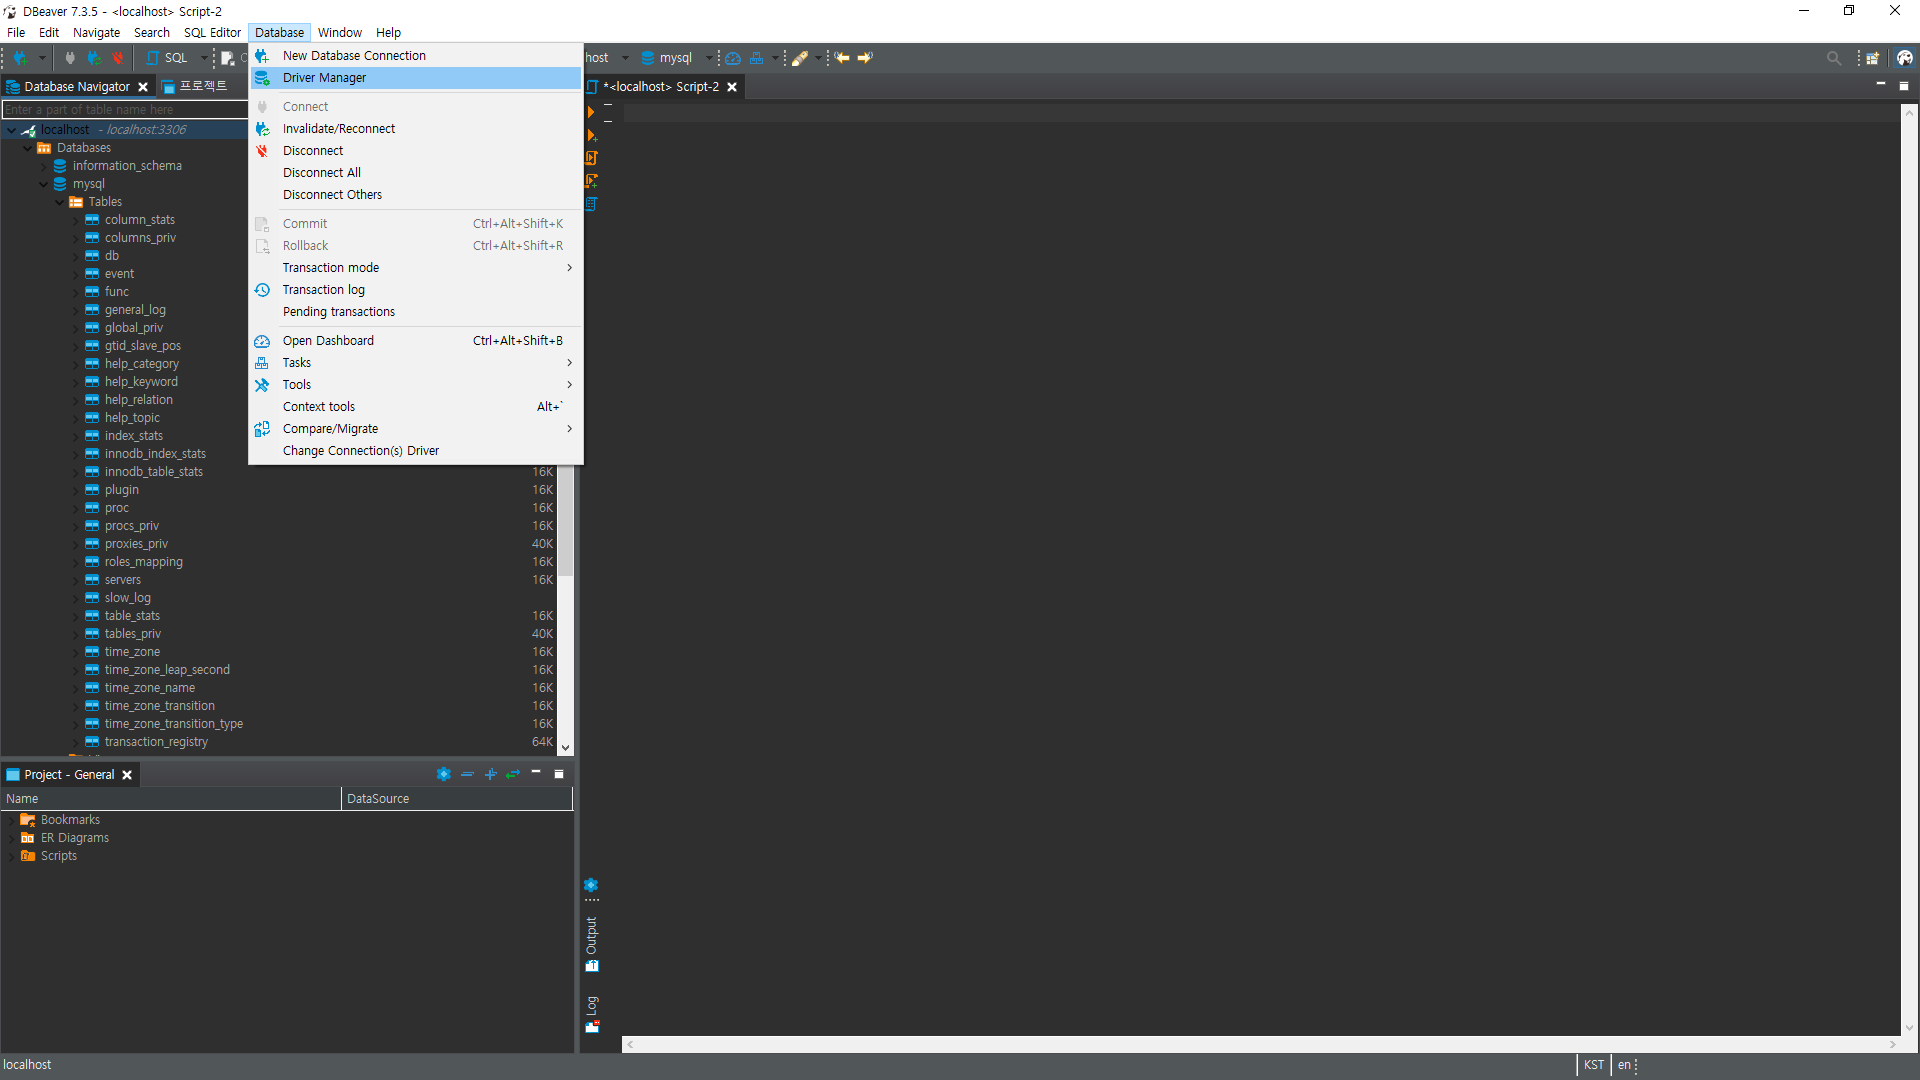Click Driver Manager menu entry
Image resolution: width=1920 pixels, height=1080 pixels.
click(324, 78)
